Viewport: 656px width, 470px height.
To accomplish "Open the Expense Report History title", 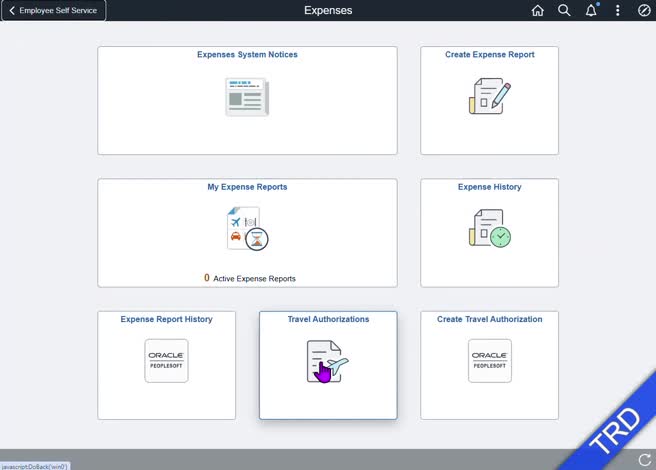I will click(x=167, y=319).
